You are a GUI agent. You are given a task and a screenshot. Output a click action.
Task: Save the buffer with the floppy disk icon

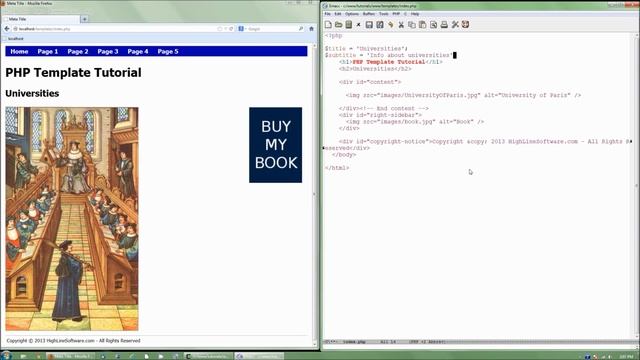[x=369, y=25]
